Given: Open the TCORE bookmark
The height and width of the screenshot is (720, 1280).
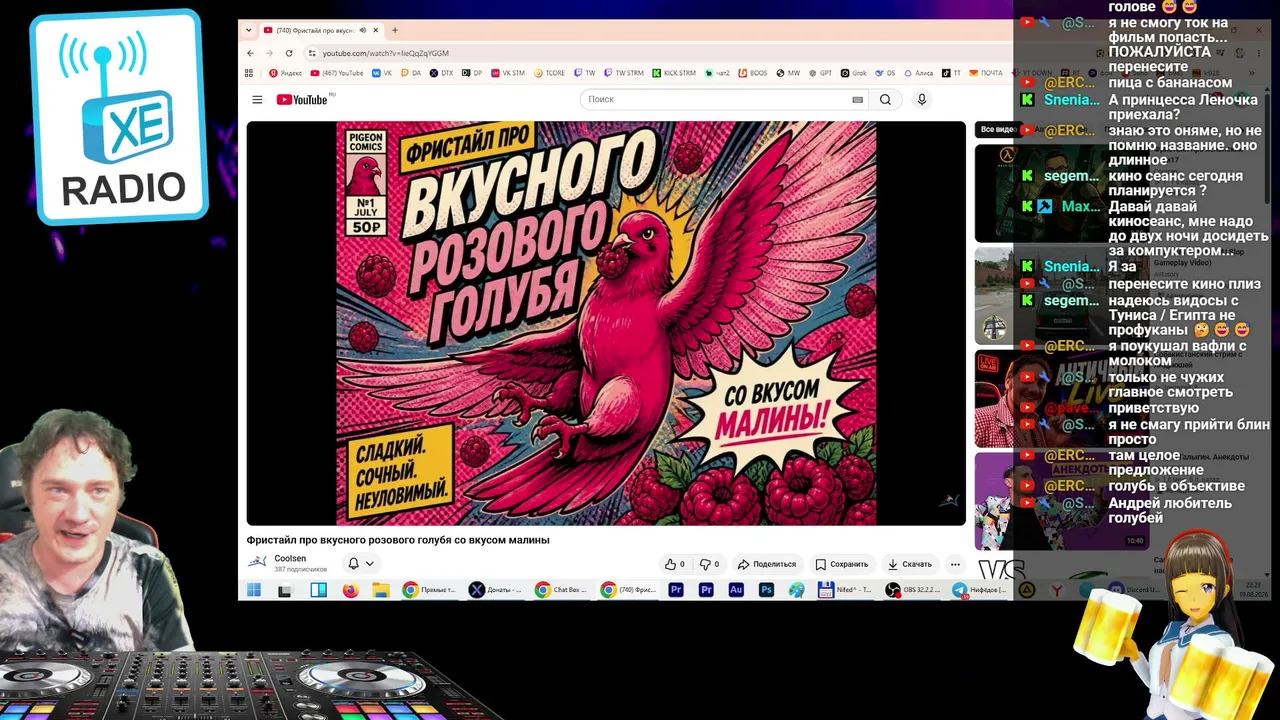Looking at the screenshot, I should point(550,73).
